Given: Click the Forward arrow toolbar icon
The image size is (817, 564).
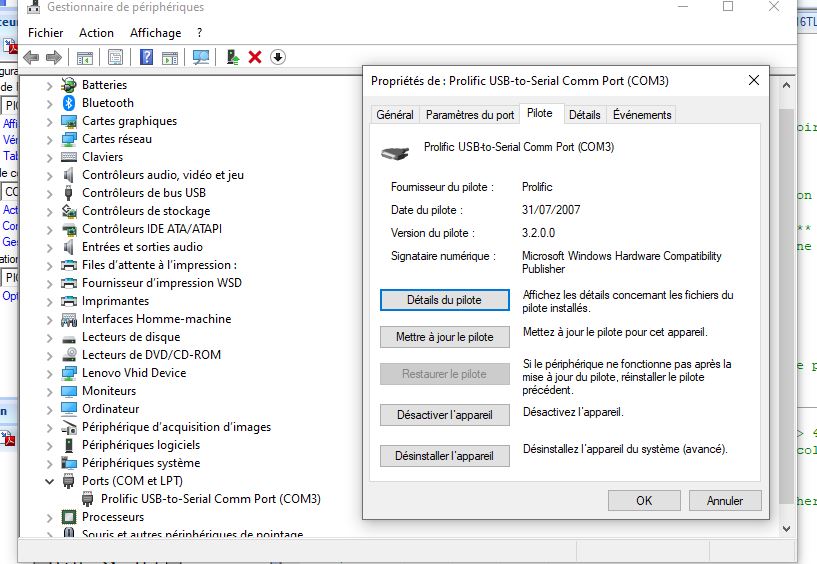Looking at the screenshot, I should [x=54, y=57].
